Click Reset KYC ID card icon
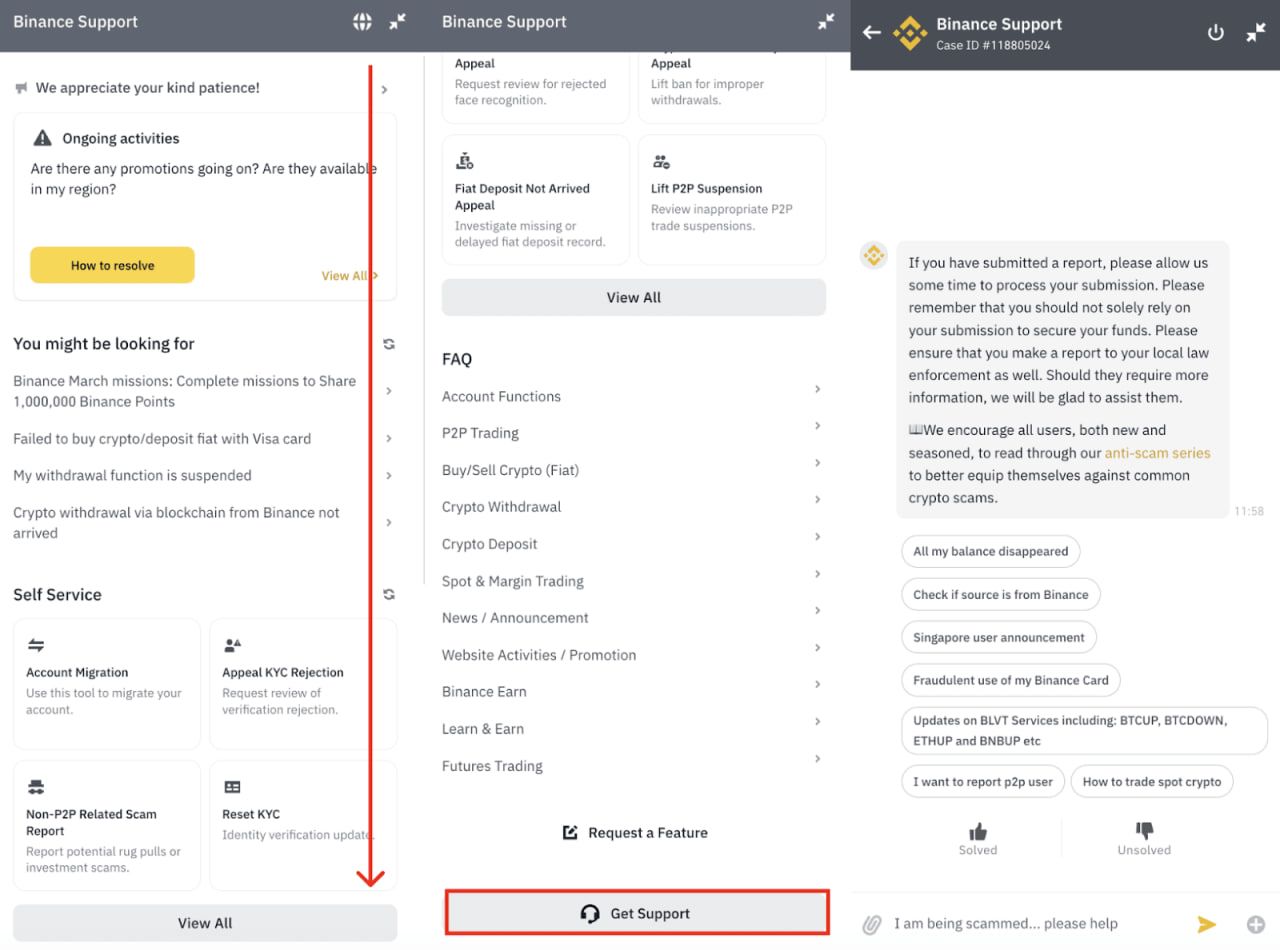The width and height of the screenshot is (1280, 950). pyautogui.click(x=232, y=787)
